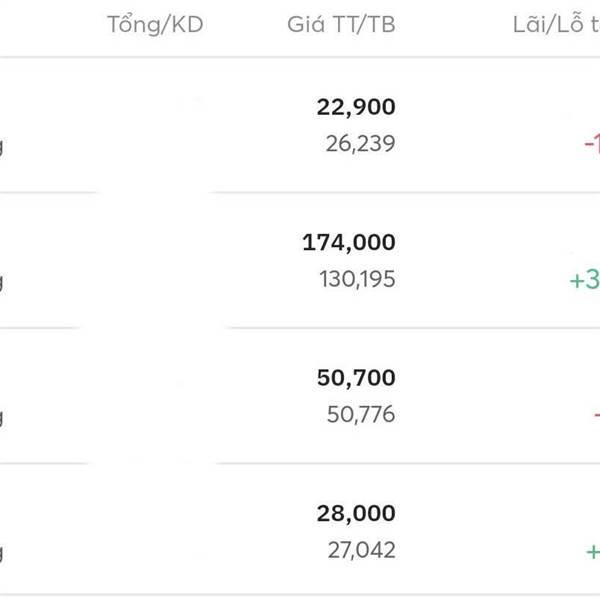Click the green gain value beside 27,042
Viewport: 600px width, 600px height.
coord(592,551)
